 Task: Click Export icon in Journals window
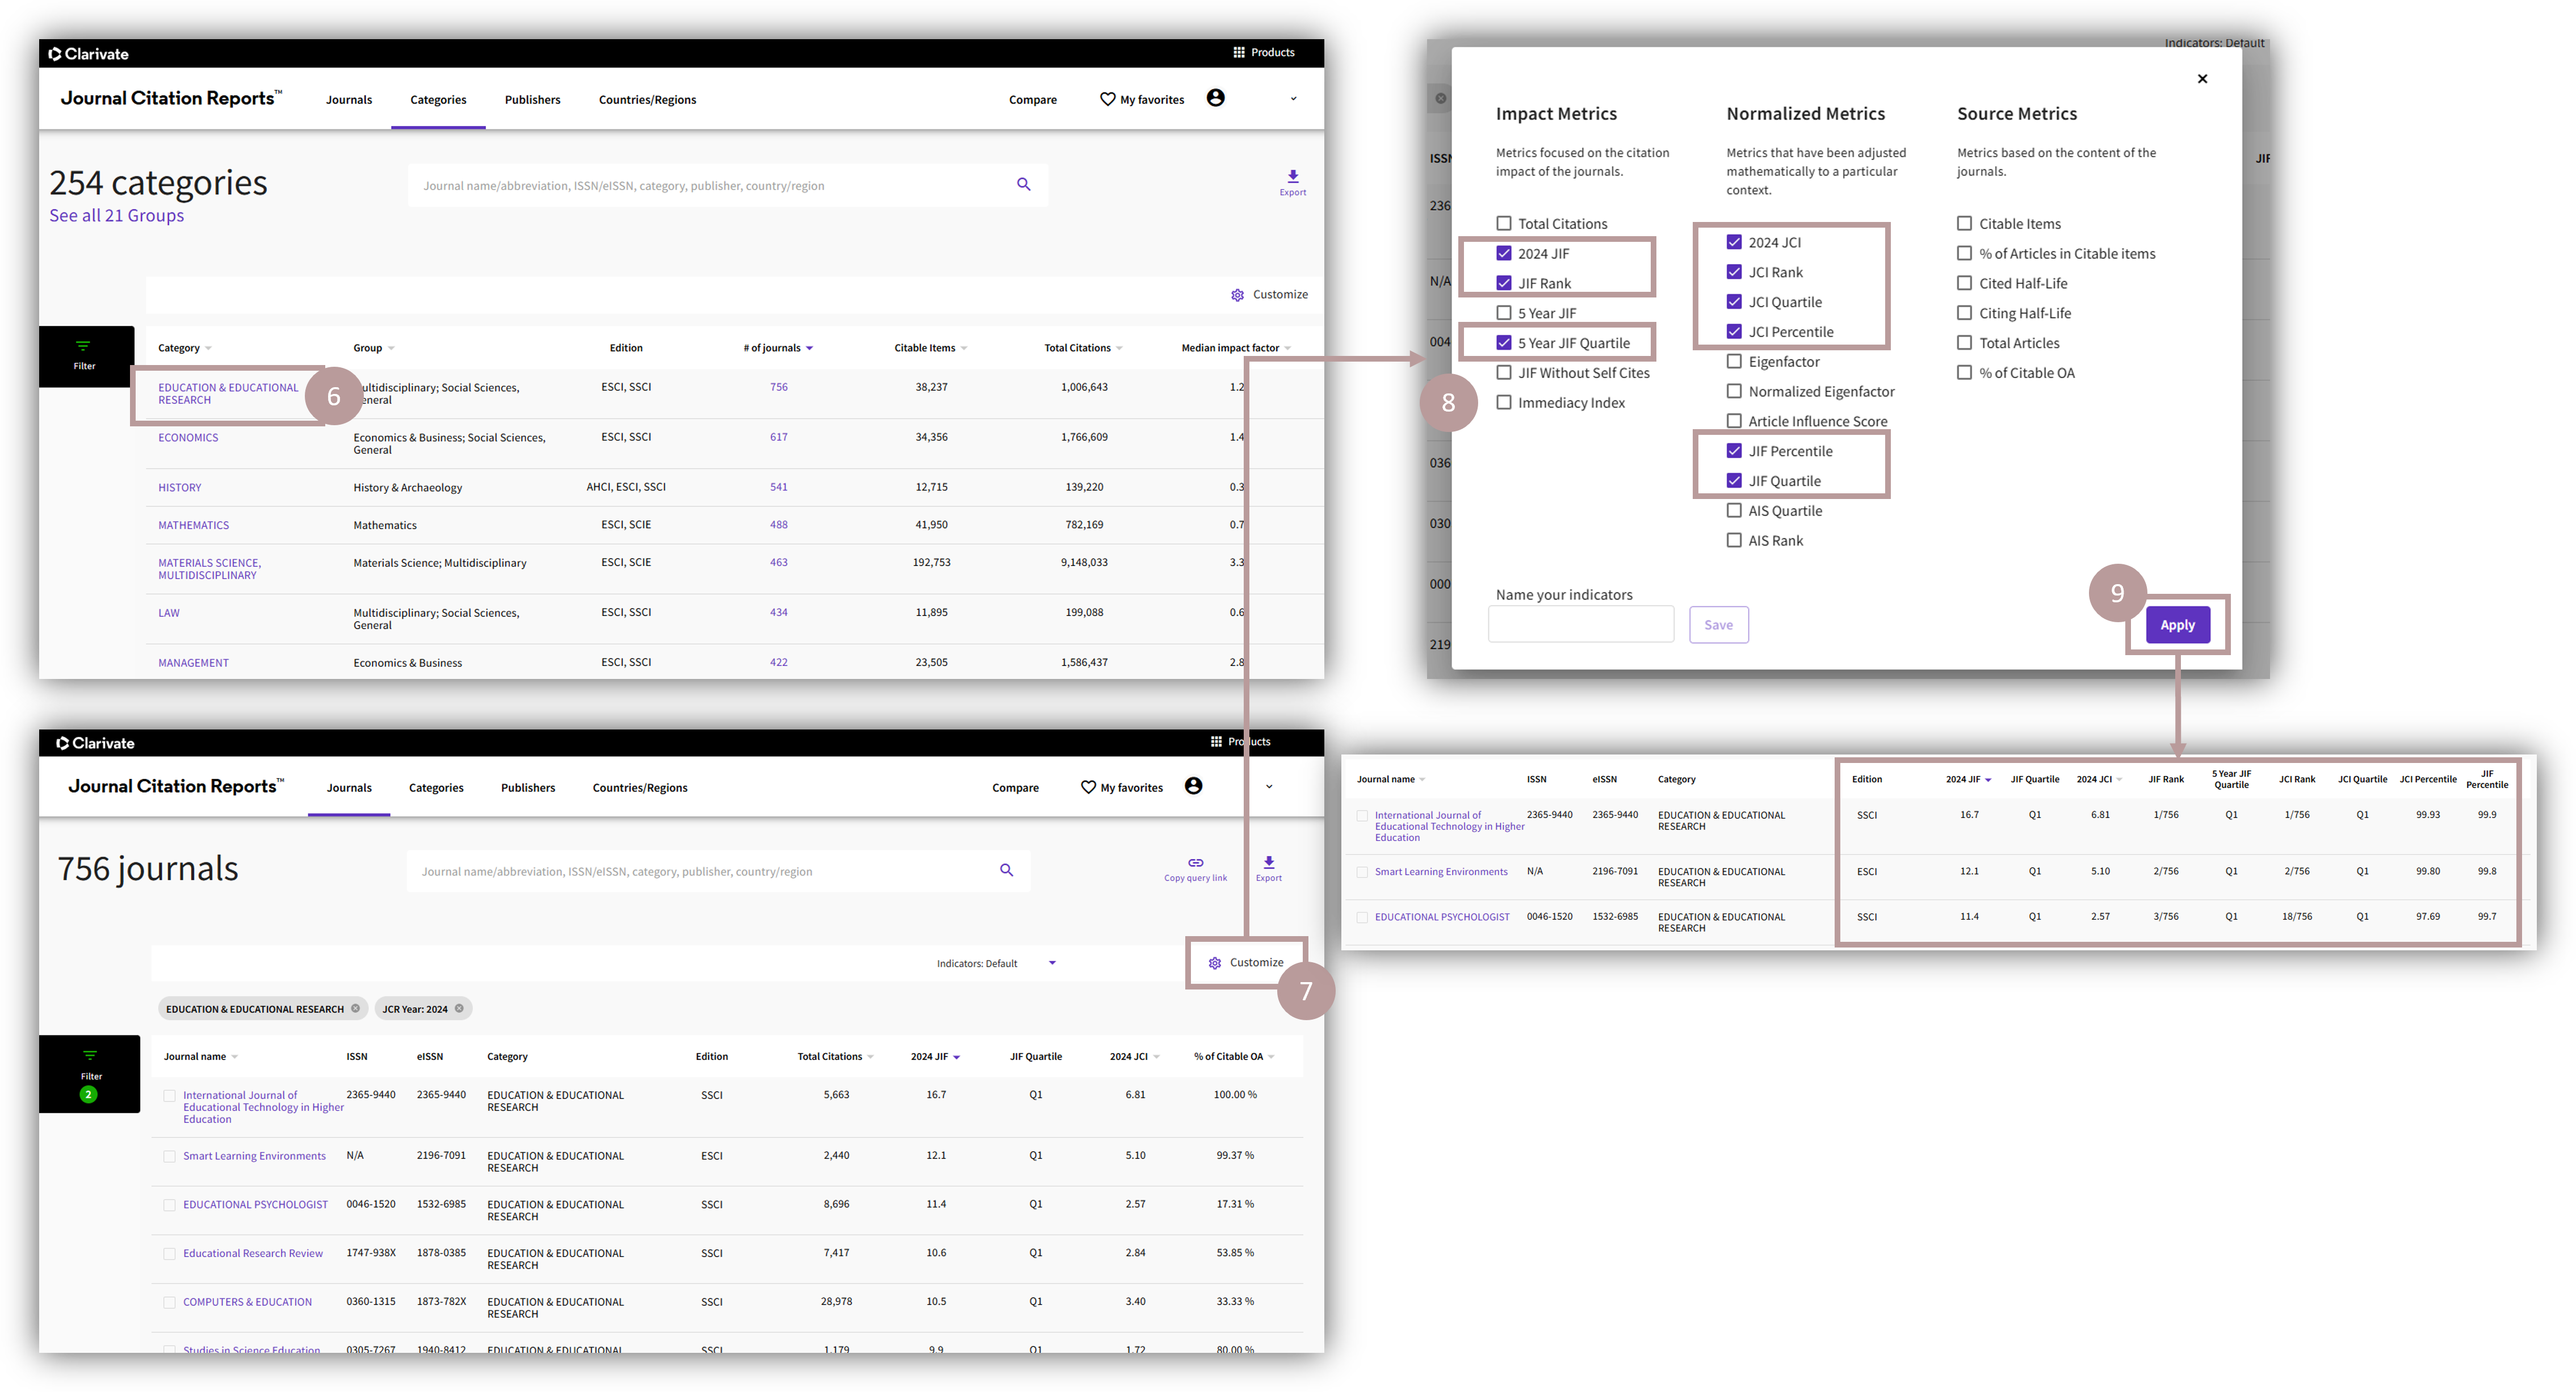pyautogui.click(x=1268, y=862)
